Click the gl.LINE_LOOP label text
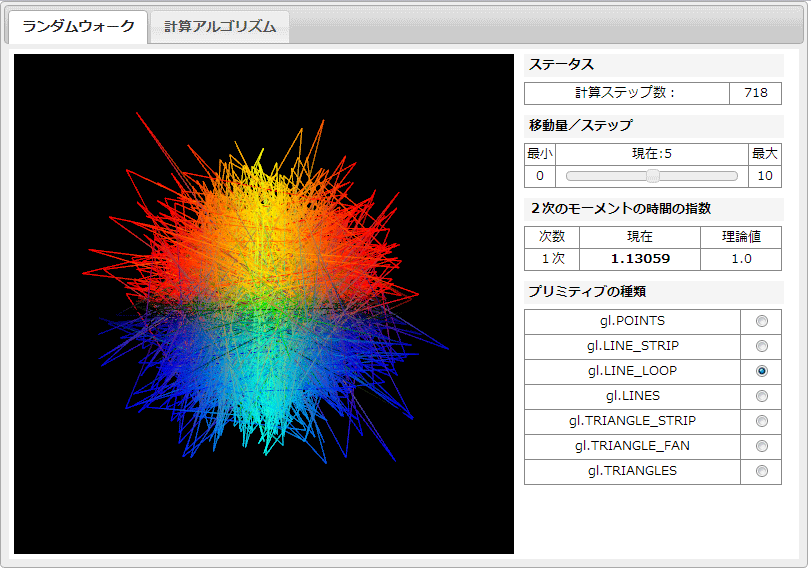 (x=632, y=371)
